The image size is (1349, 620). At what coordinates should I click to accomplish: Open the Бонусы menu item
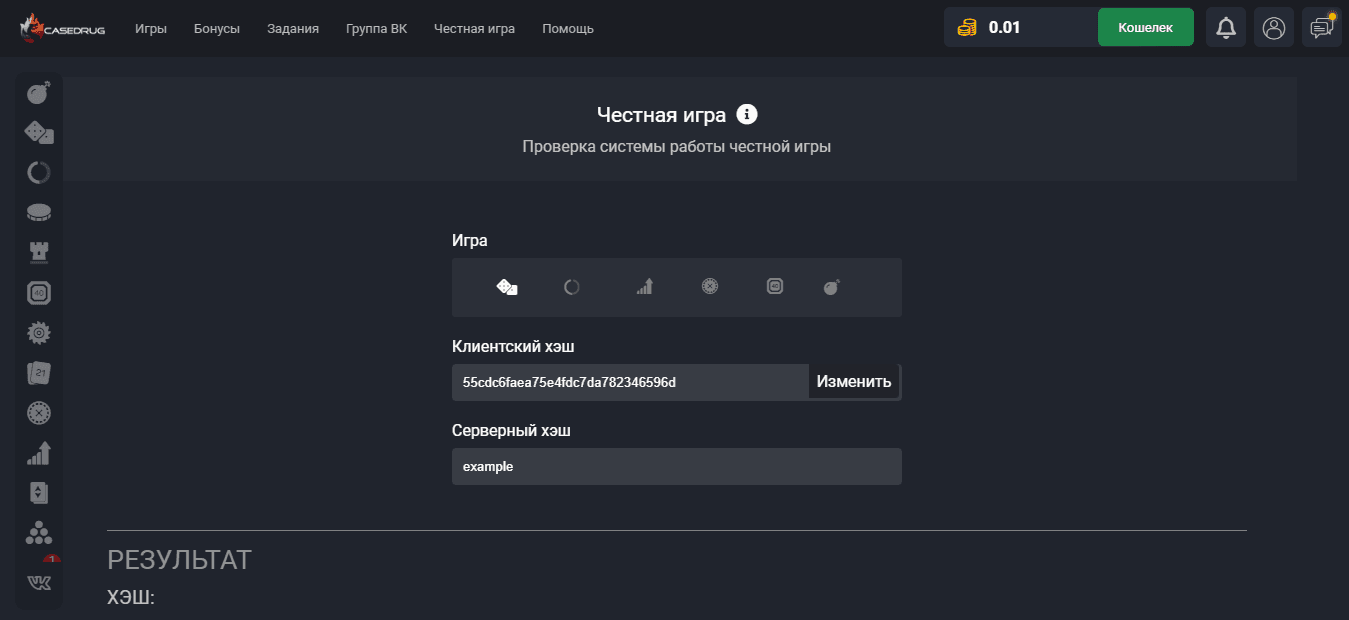pyautogui.click(x=216, y=28)
